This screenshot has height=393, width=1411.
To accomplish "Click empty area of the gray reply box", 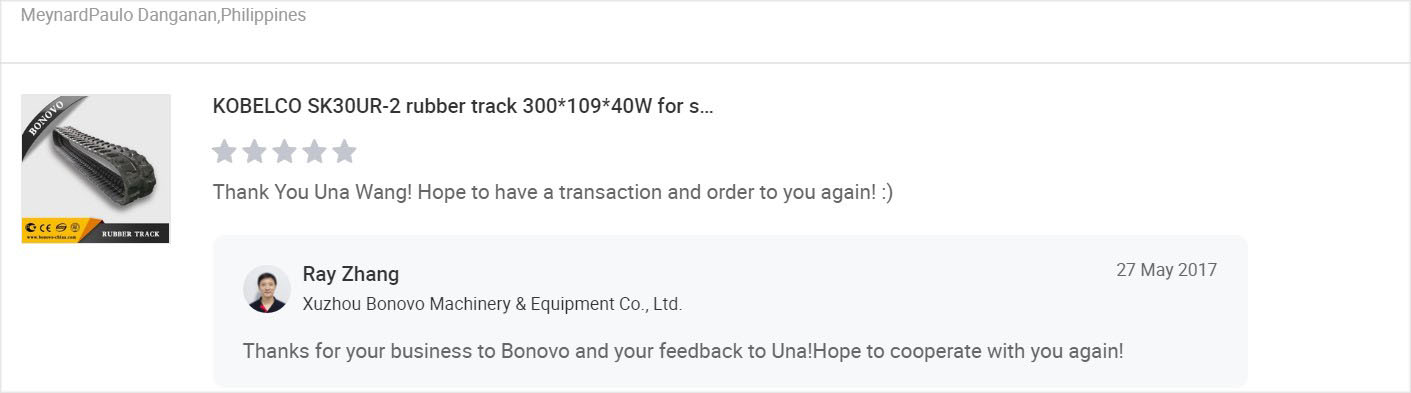I will [x=900, y=300].
